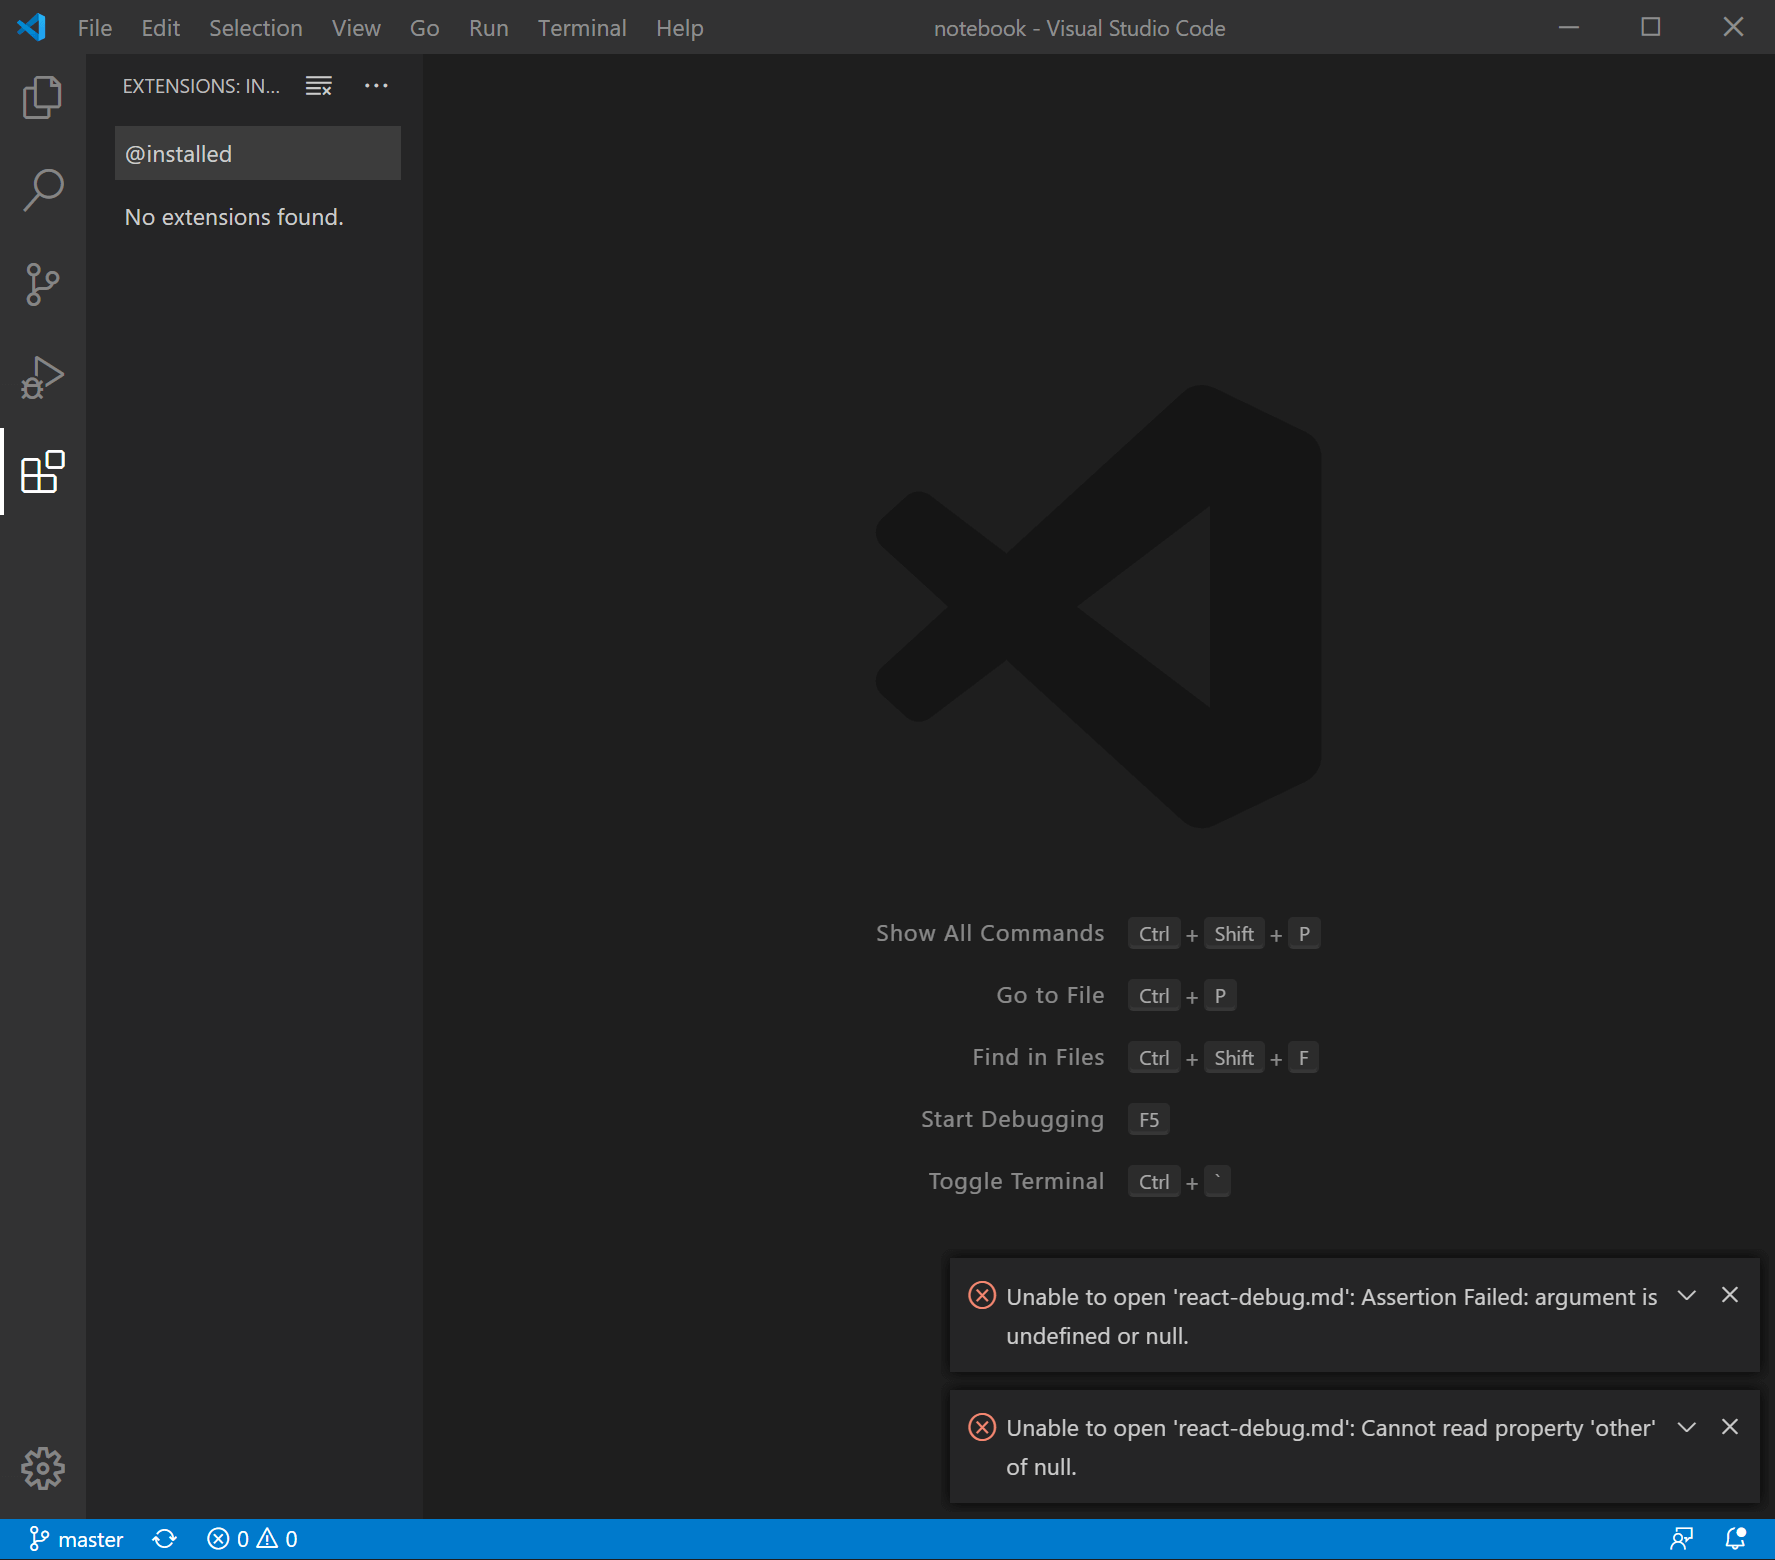Open the Manage gear menu
This screenshot has width=1775, height=1560.
[42, 1468]
